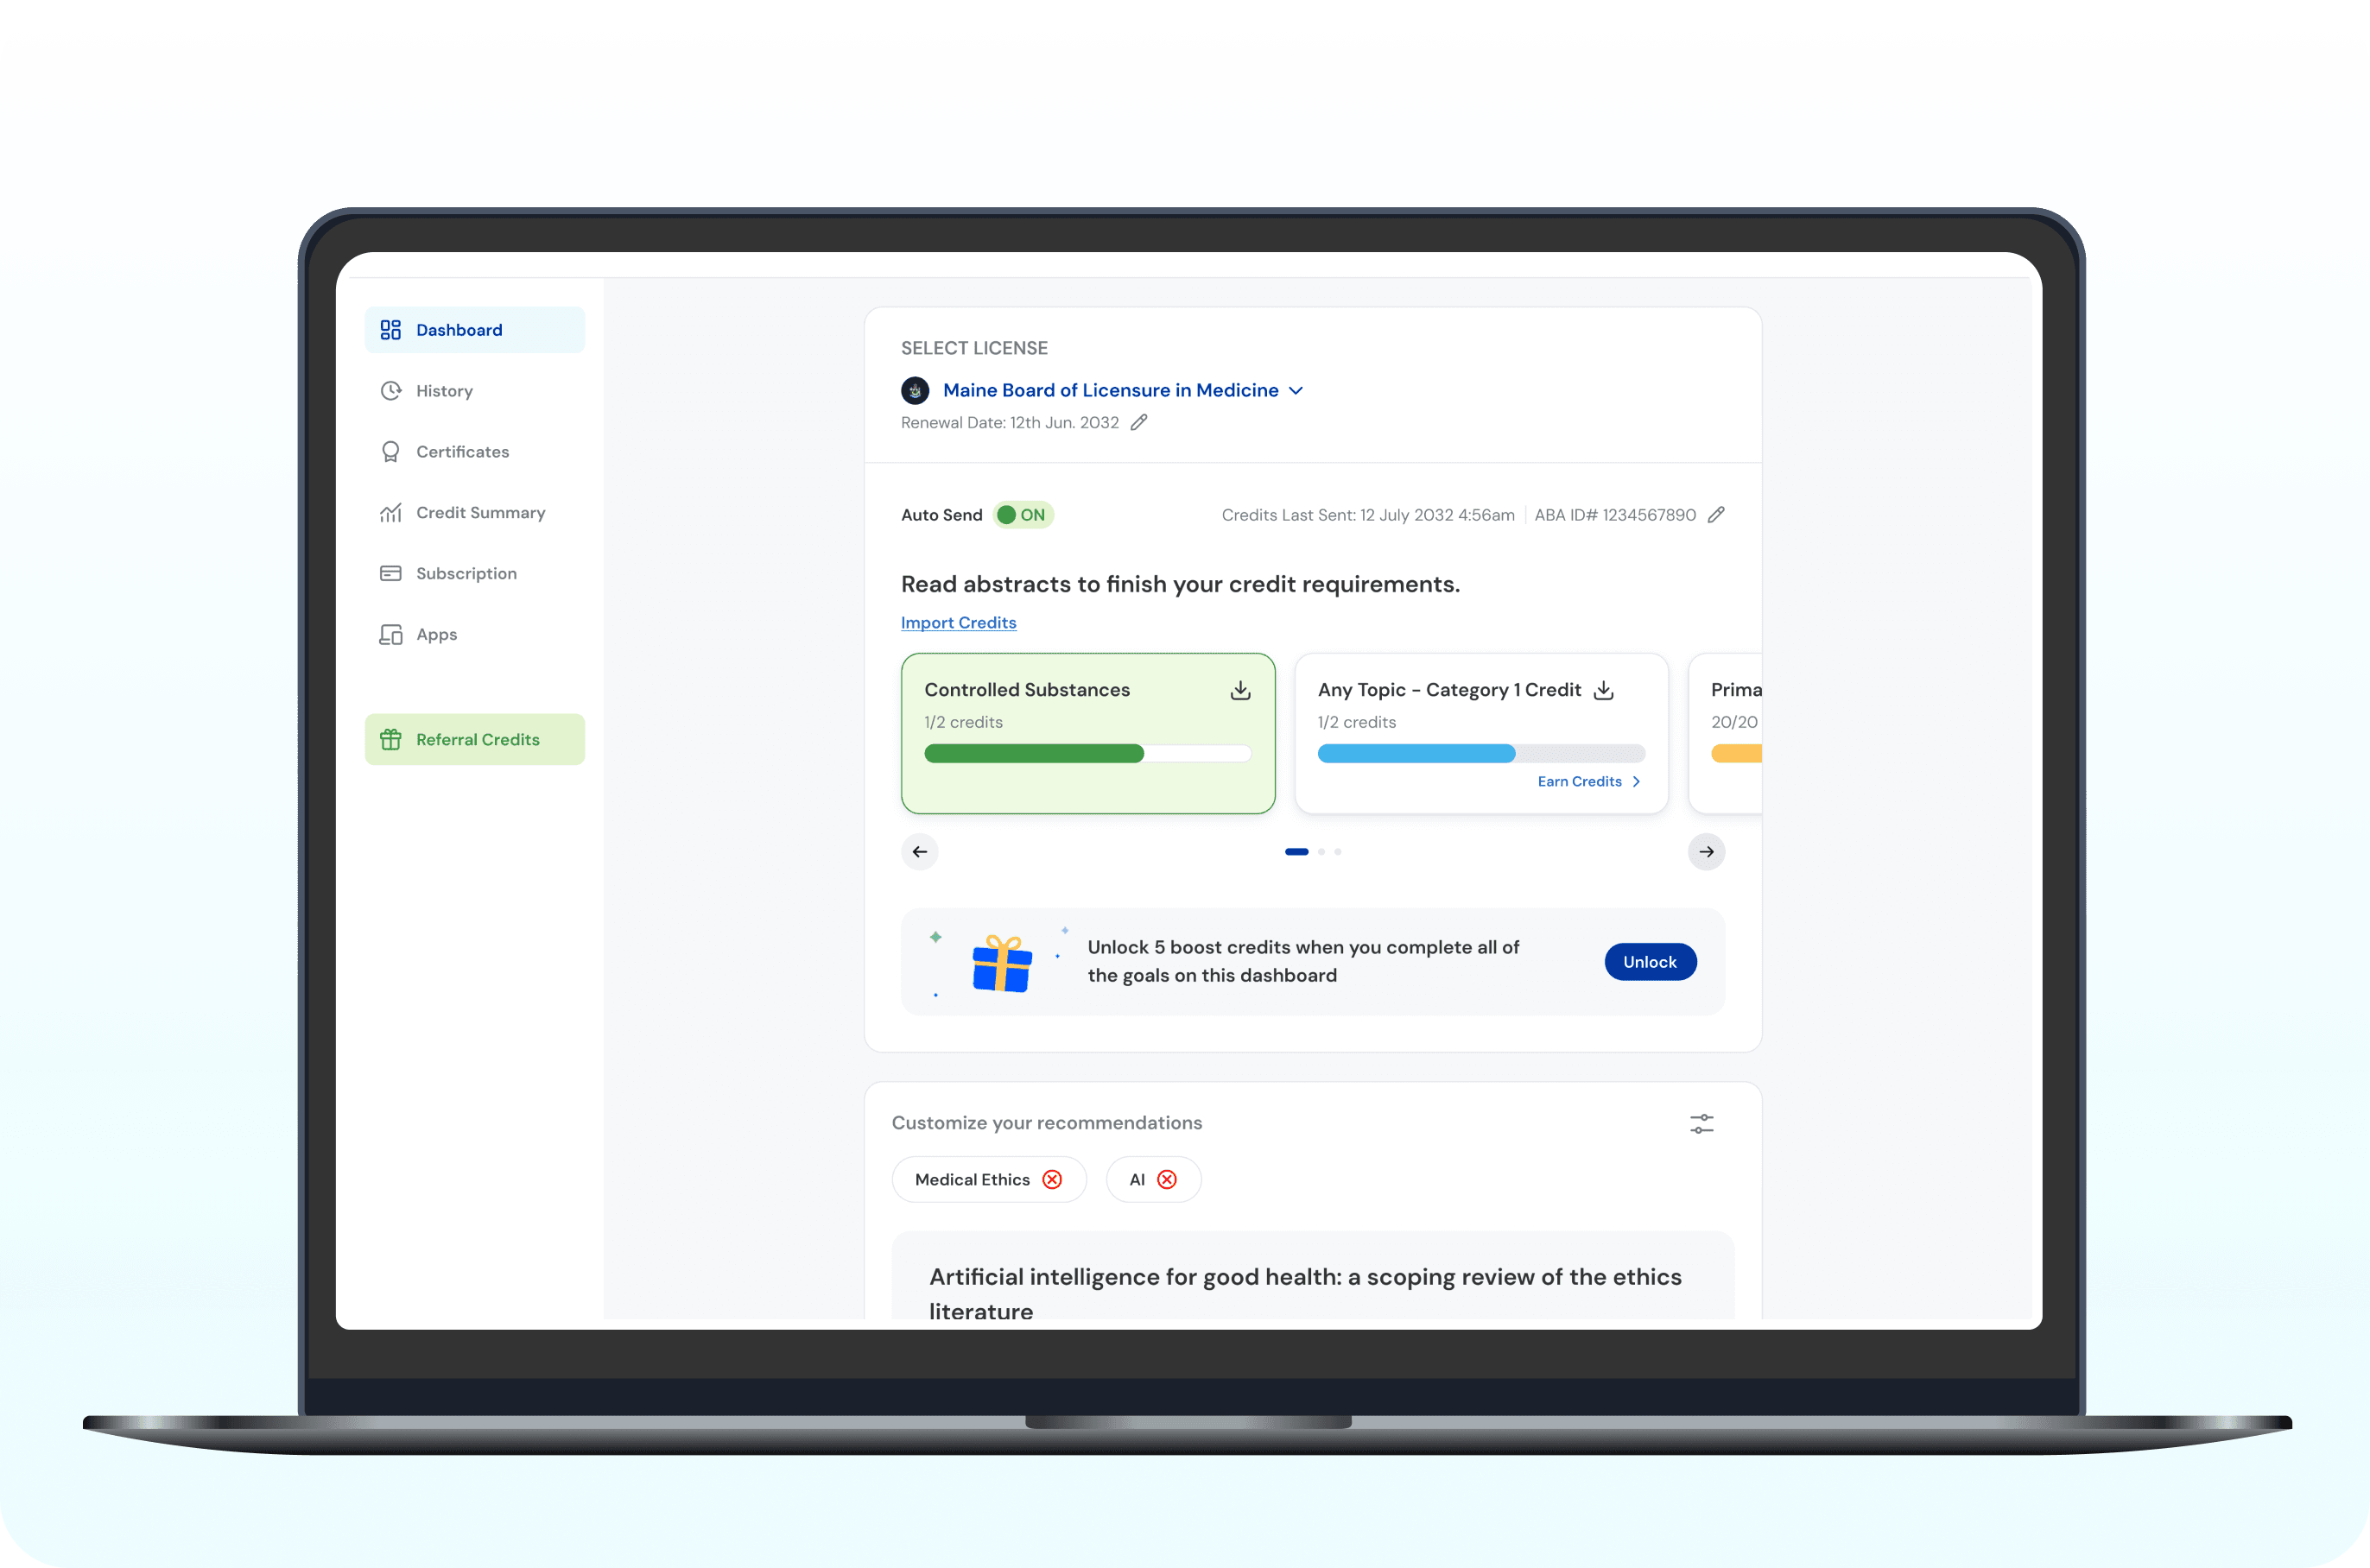Viewport: 2370px width, 1568px height.
Task: Expand the Maine Board of Licensure dropdown
Action: 1122,390
